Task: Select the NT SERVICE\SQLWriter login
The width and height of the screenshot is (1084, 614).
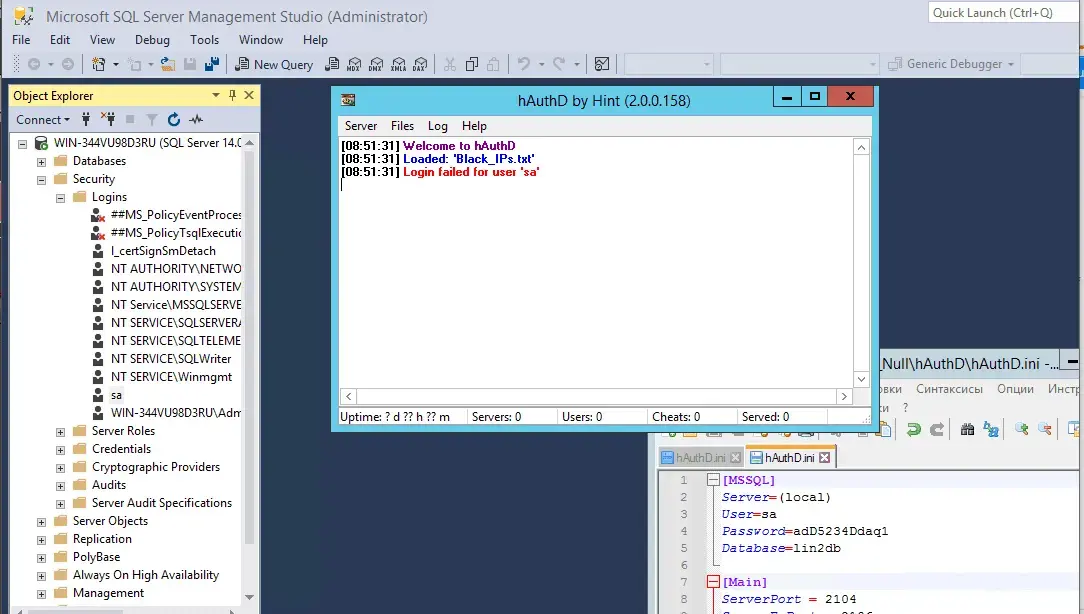Action: coord(171,359)
